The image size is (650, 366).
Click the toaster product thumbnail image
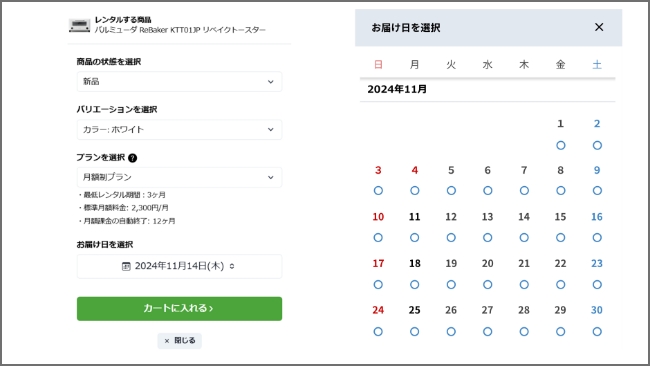click(x=80, y=26)
